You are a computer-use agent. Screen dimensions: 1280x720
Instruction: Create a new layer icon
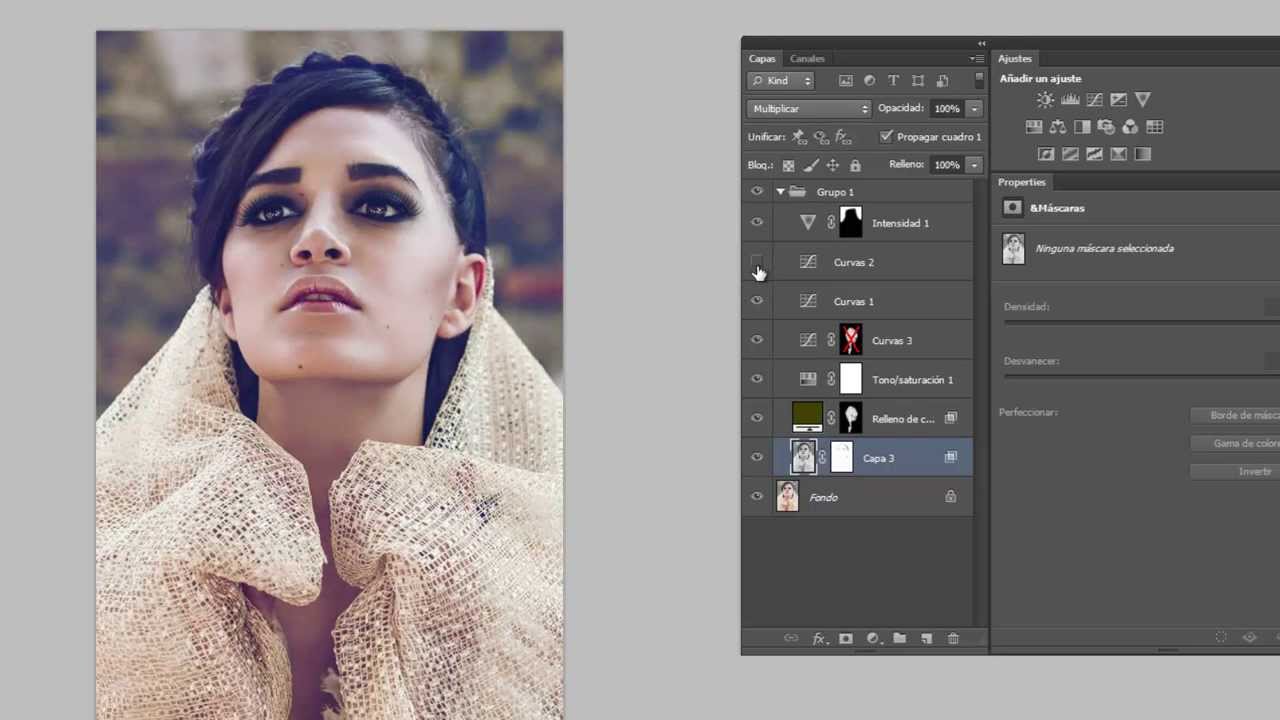[926, 638]
